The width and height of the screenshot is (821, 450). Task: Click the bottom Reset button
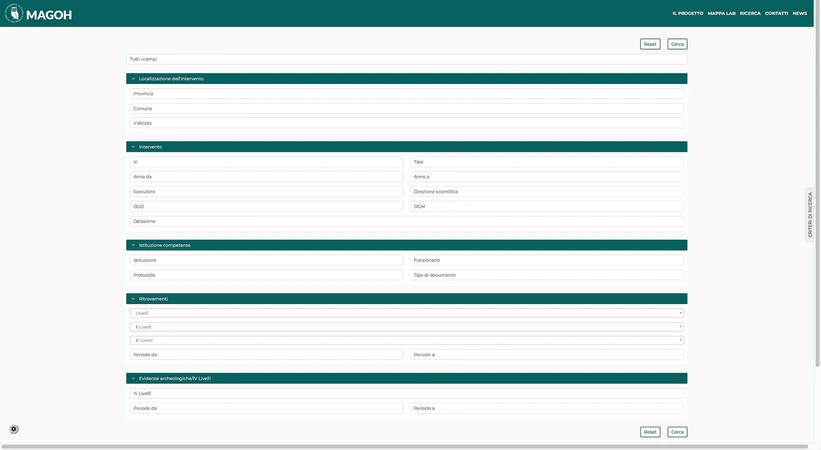point(650,432)
